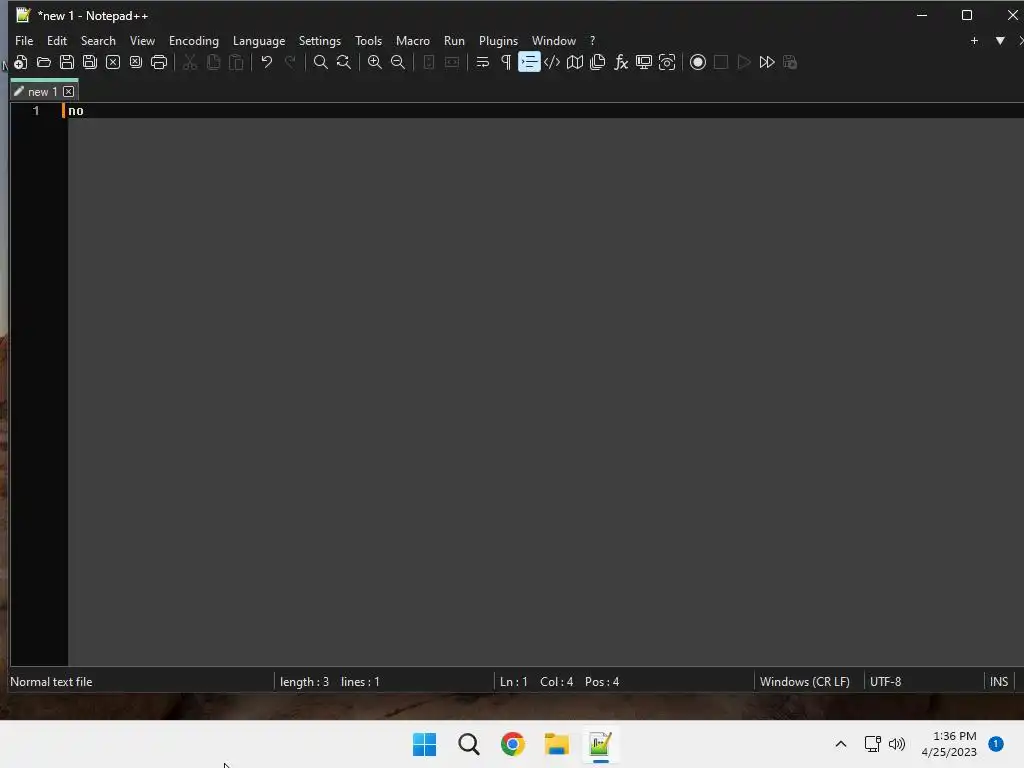Close current document toolbar icon

(113, 63)
